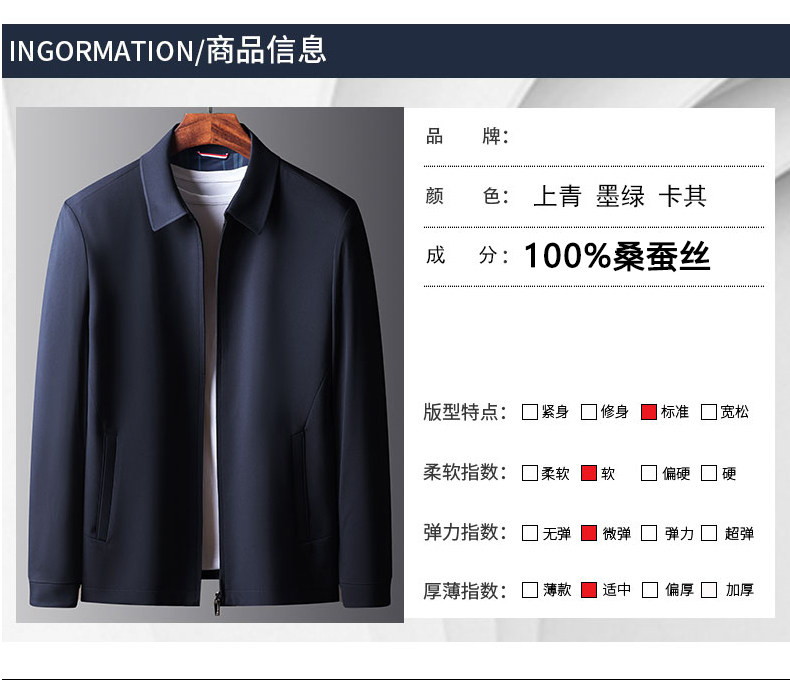Toggle the red 微弹 elasticity checkbox
Viewport: 790px width, 680px height.
click(x=588, y=533)
